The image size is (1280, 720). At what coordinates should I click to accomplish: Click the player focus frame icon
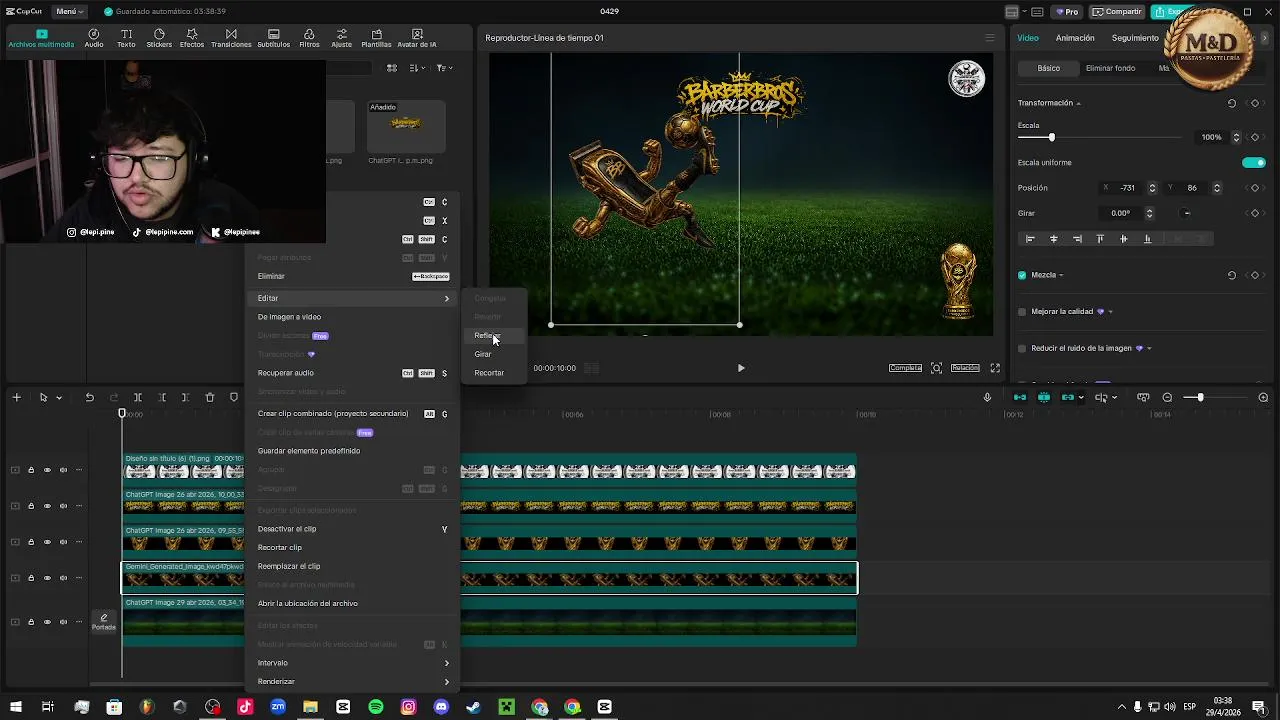[x=936, y=368]
